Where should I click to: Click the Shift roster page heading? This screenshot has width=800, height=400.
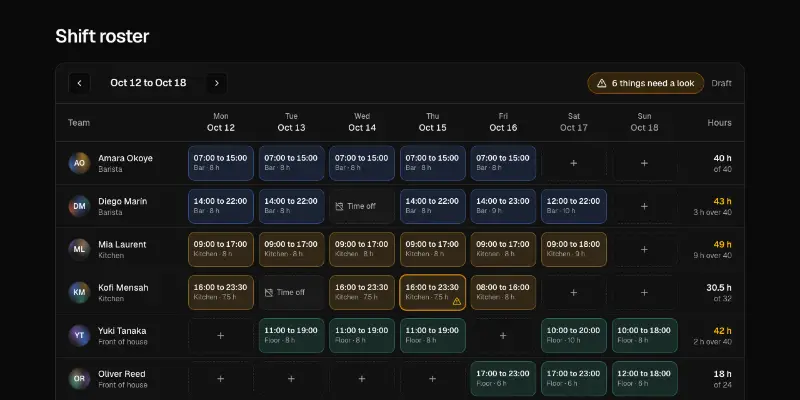tap(102, 36)
